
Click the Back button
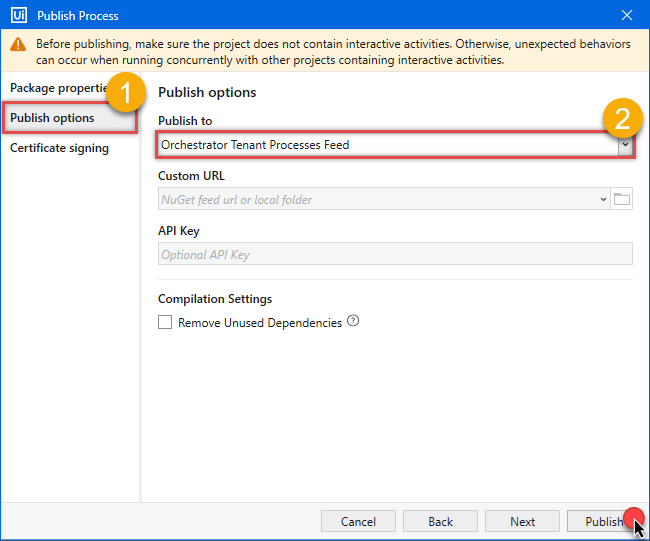[440, 521]
